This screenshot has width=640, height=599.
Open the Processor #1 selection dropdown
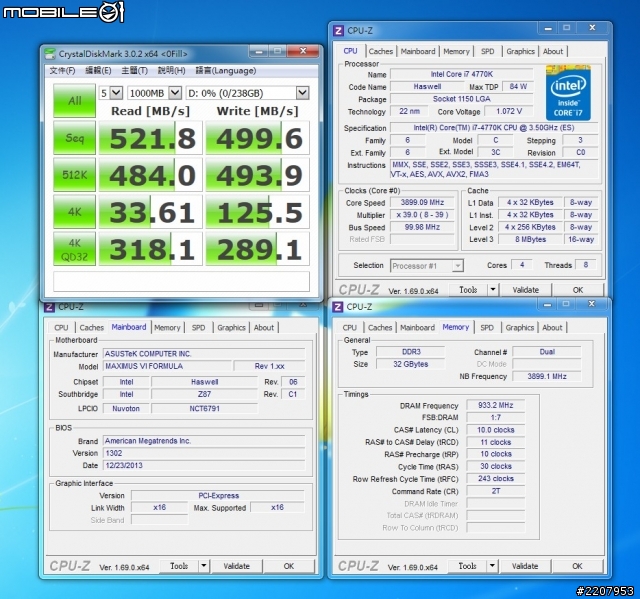tap(427, 266)
